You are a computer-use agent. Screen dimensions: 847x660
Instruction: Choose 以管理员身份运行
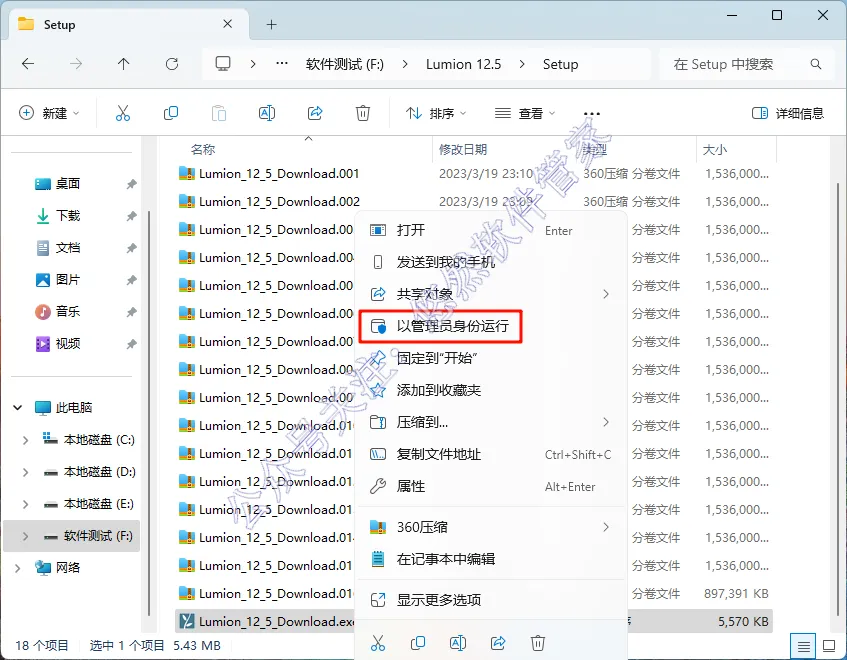(492, 326)
